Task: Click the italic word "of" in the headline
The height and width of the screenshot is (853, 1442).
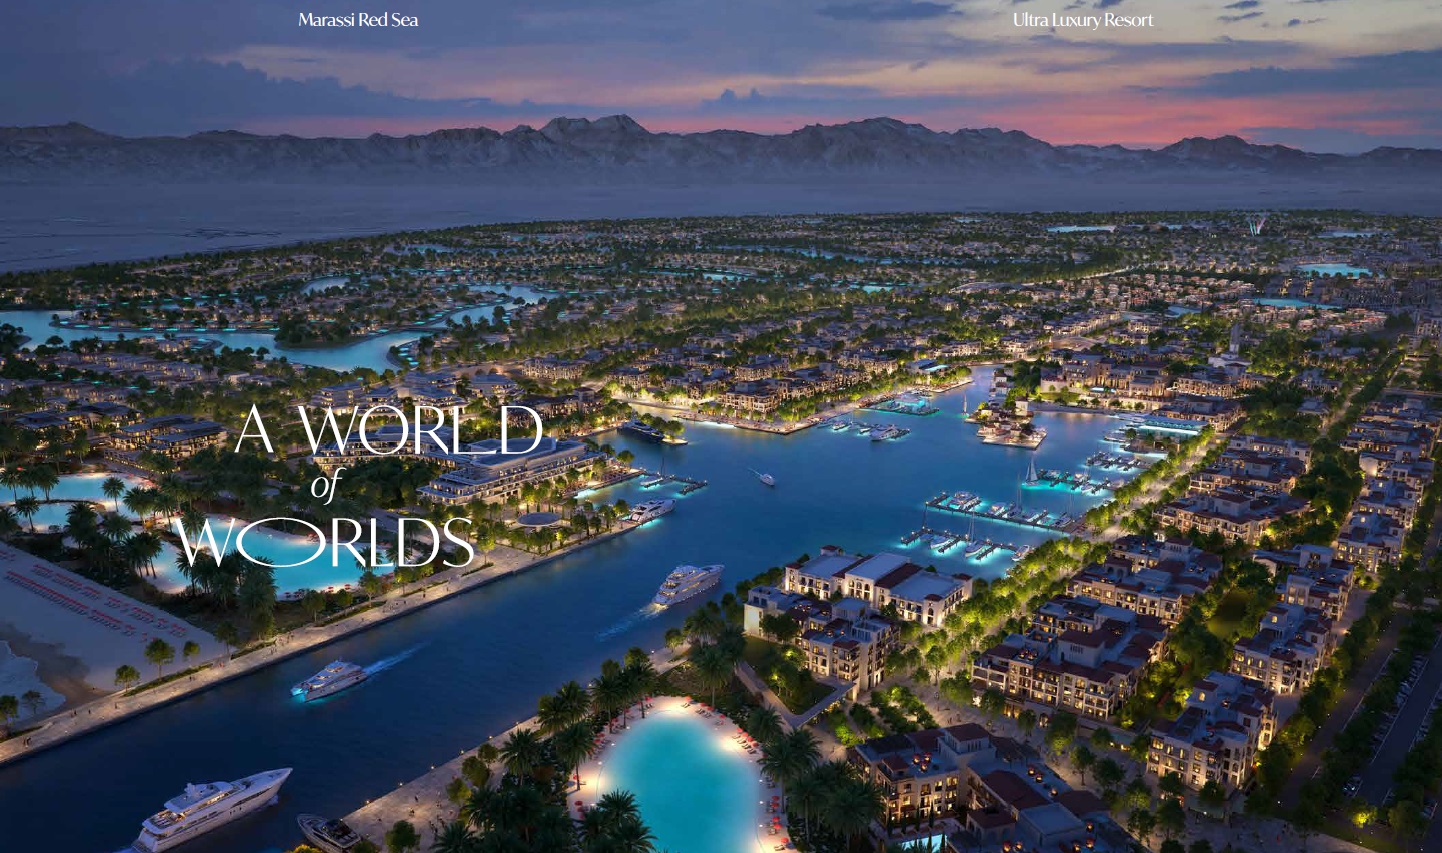Action: [326, 486]
